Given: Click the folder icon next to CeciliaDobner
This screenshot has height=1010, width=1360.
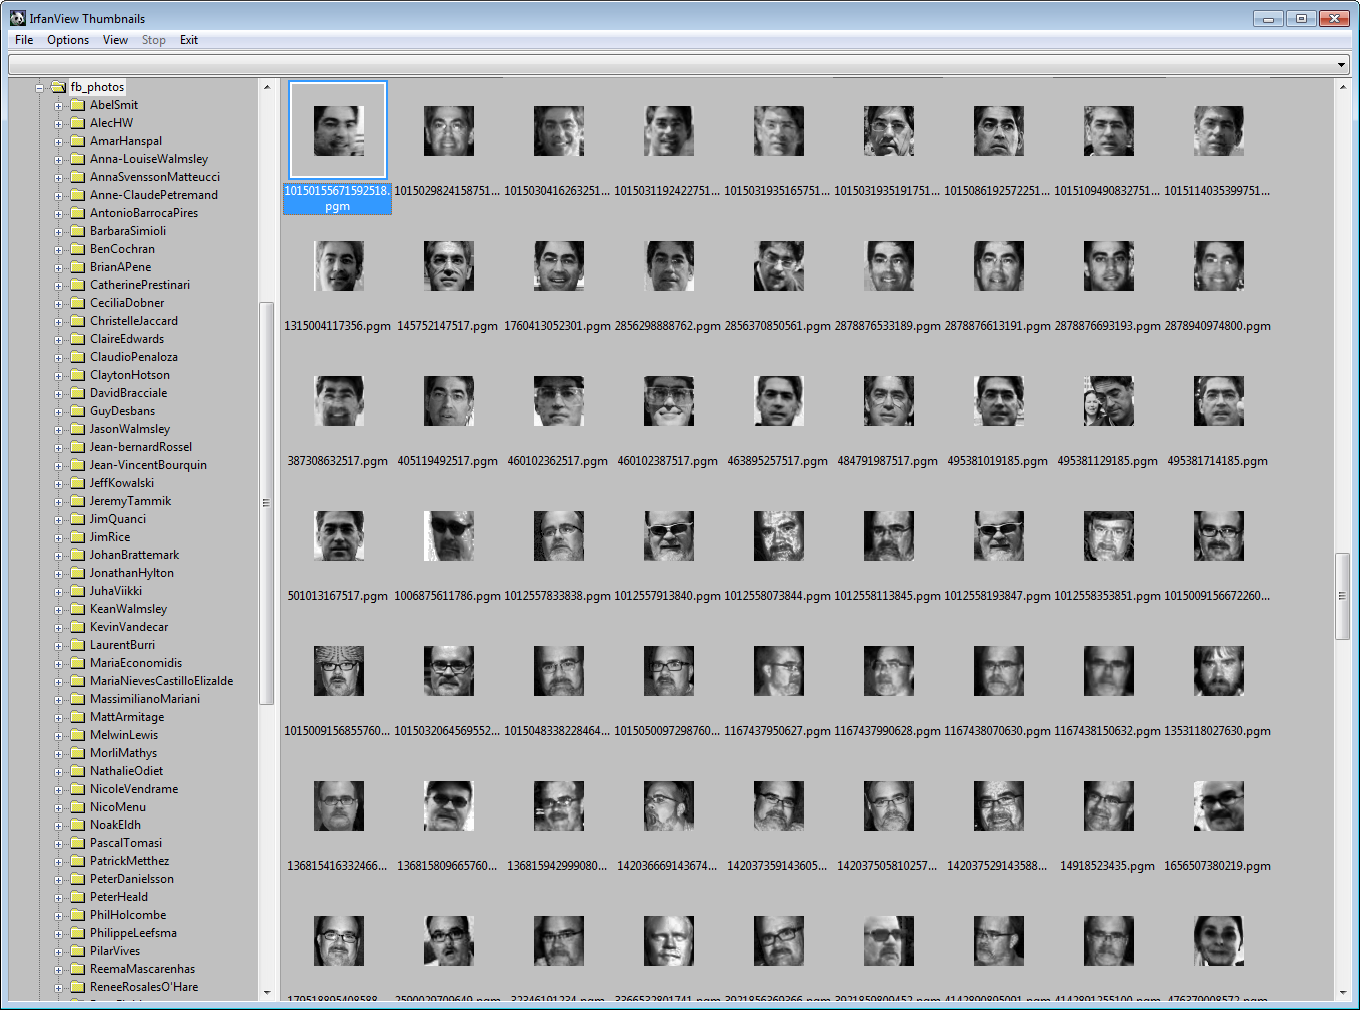Looking at the screenshot, I should 77,303.
